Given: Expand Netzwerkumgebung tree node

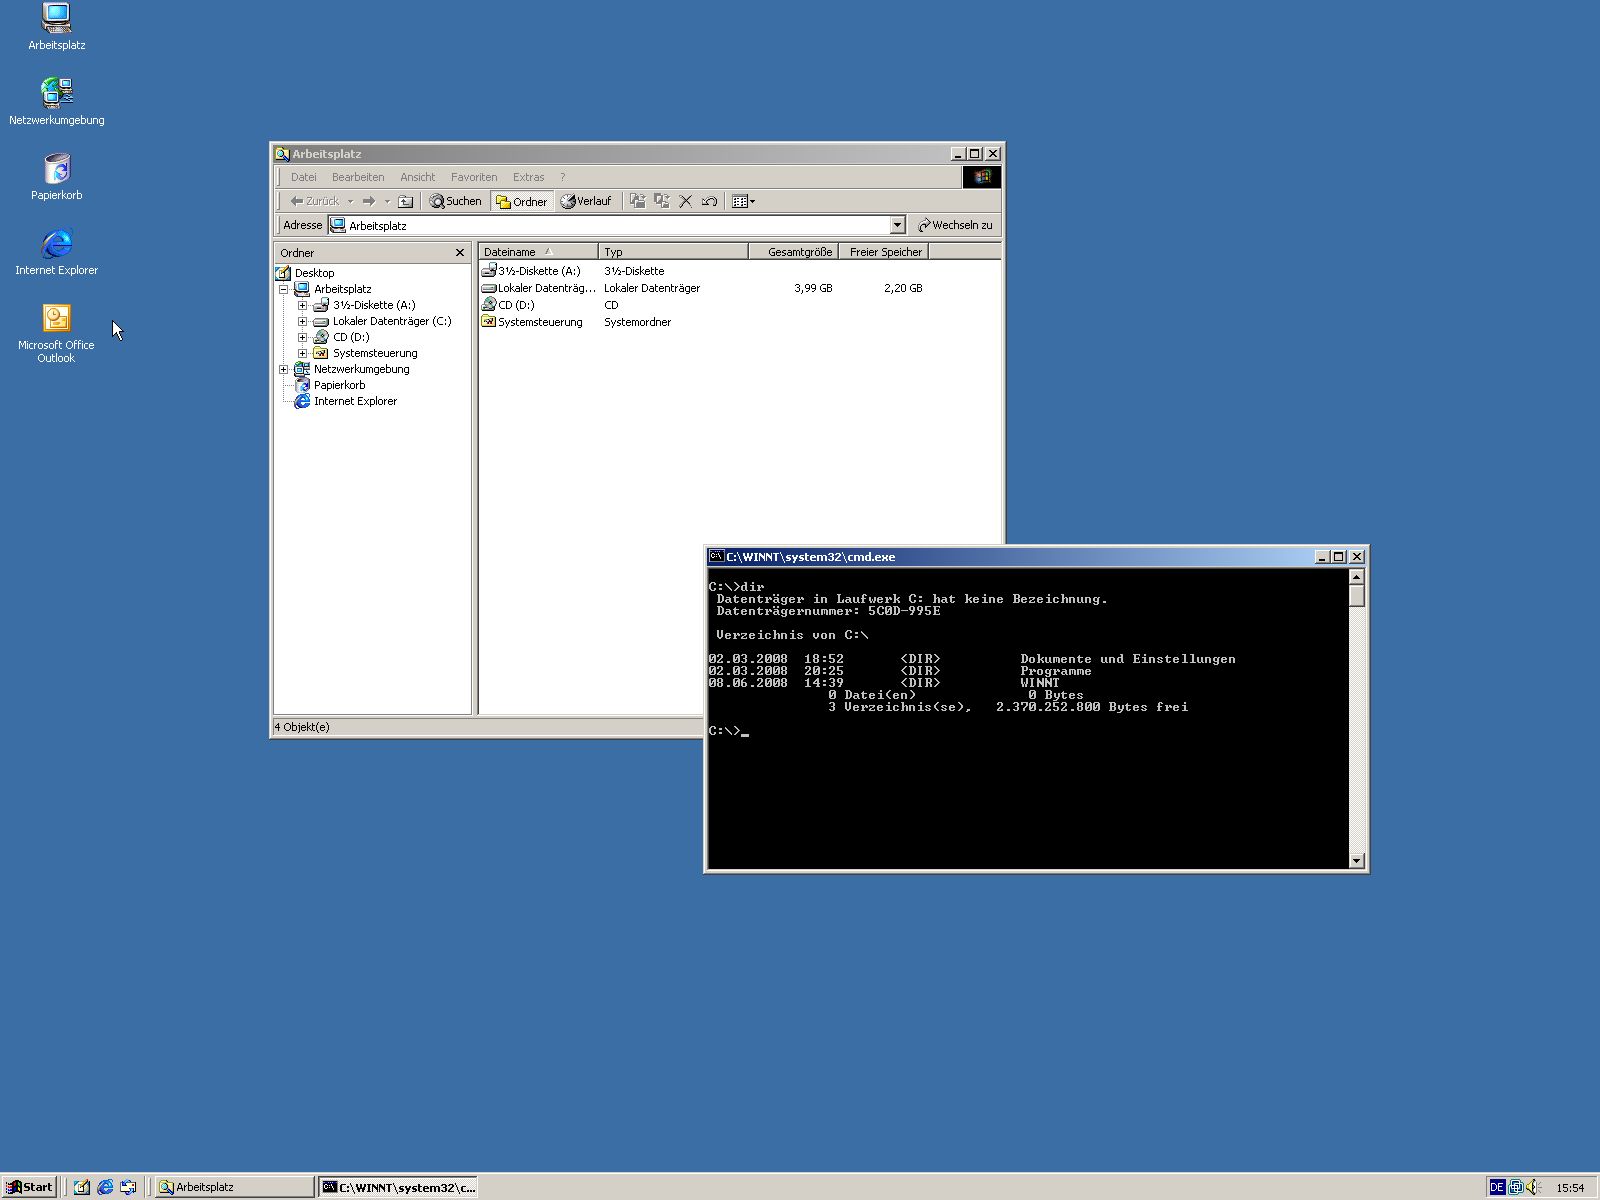Looking at the screenshot, I should pyautogui.click(x=284, y=369).
